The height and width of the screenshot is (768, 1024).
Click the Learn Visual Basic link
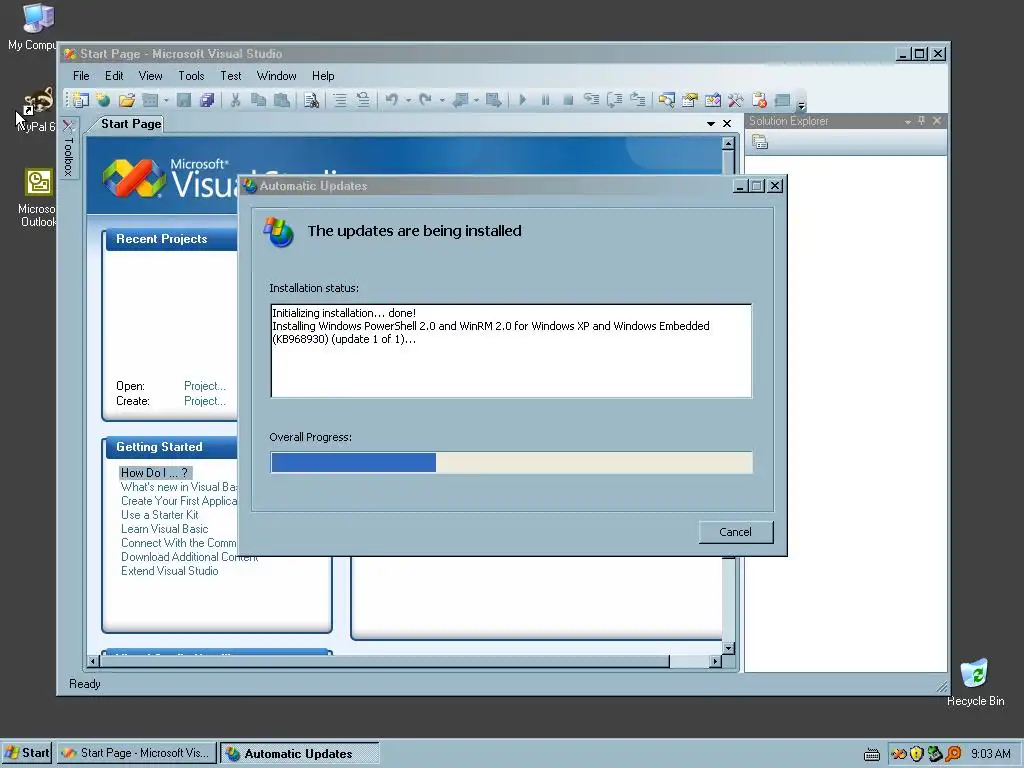tap(165, 529)
